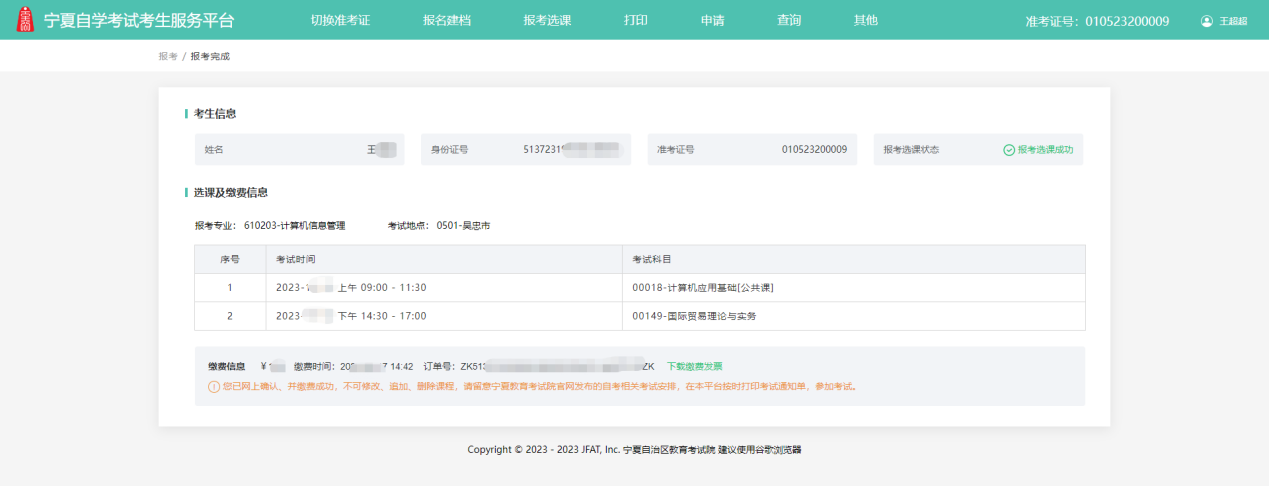Screen dimensions: 1269x486
Task: Open the 打印 menu
Action: 635,20
